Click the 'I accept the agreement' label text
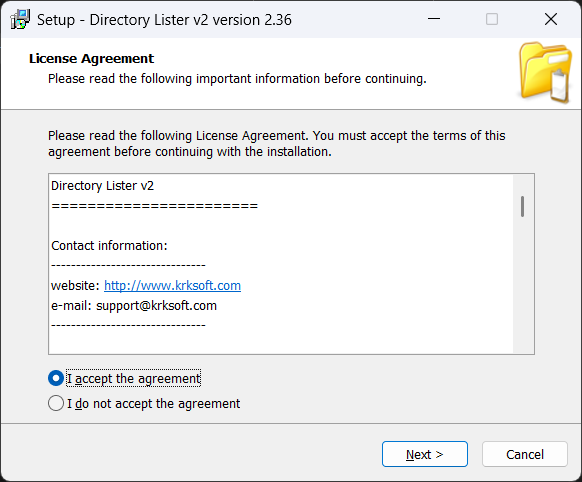This screenshot has width=582, height=482. tap(134, 378)
